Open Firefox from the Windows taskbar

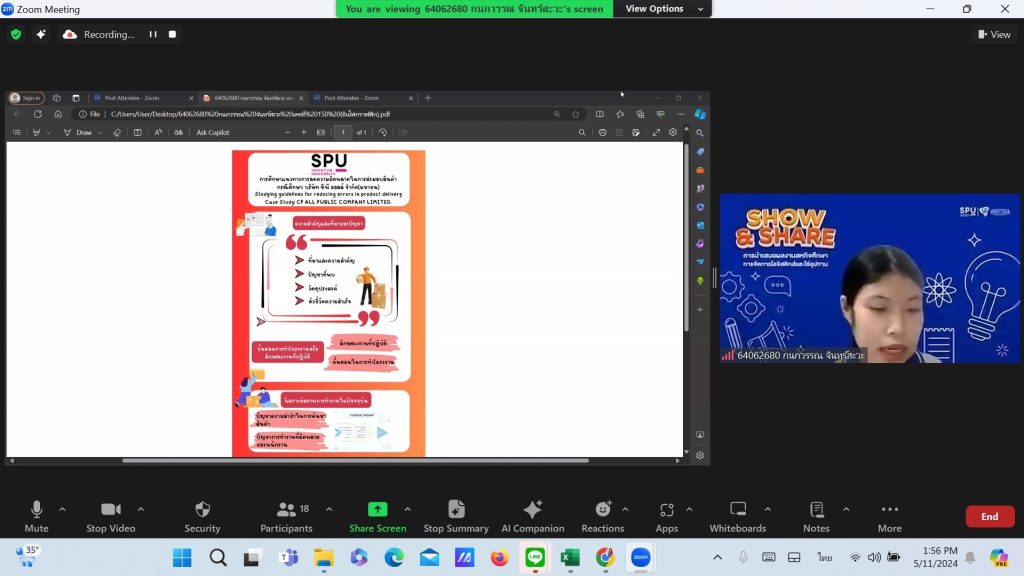[500, 557]
